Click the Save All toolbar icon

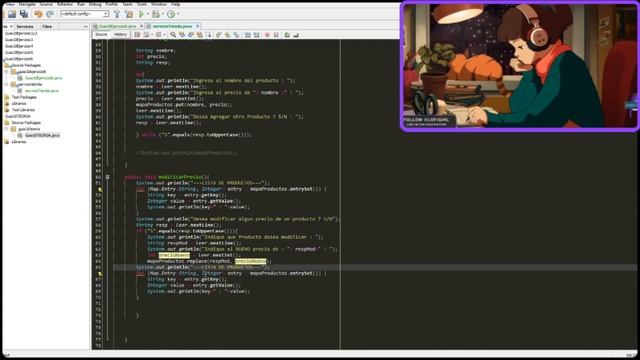(x=24, y=14)
